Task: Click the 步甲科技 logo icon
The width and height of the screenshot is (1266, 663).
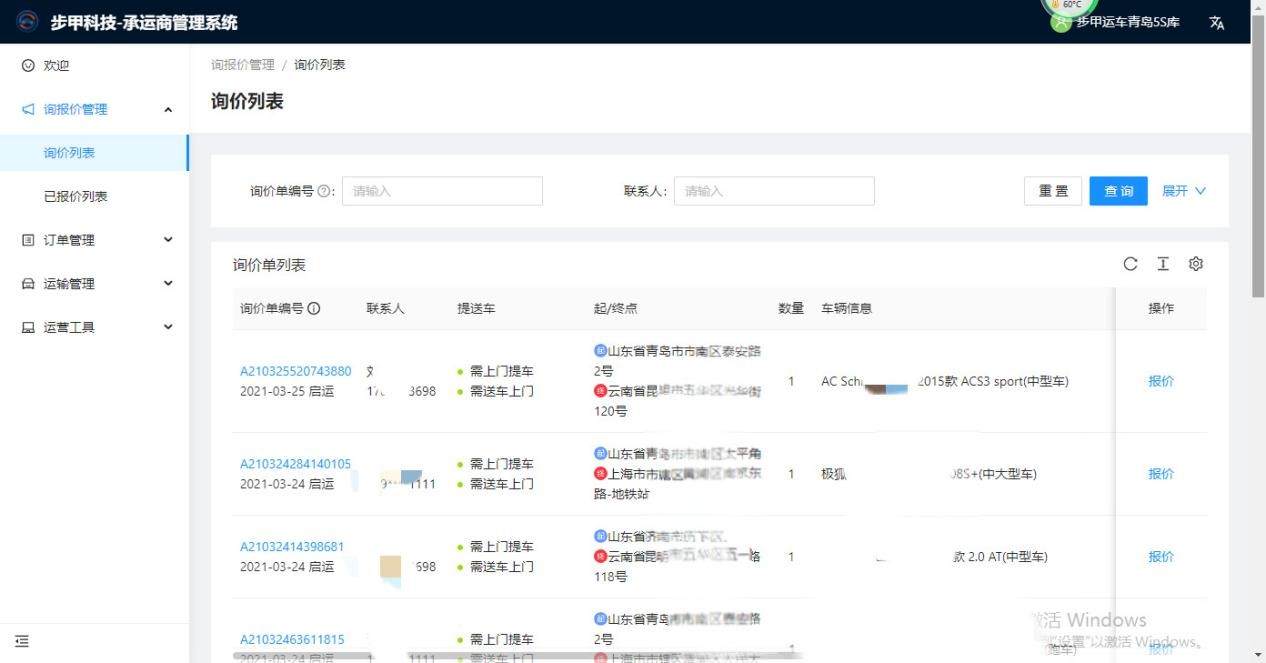Action: 28,21
